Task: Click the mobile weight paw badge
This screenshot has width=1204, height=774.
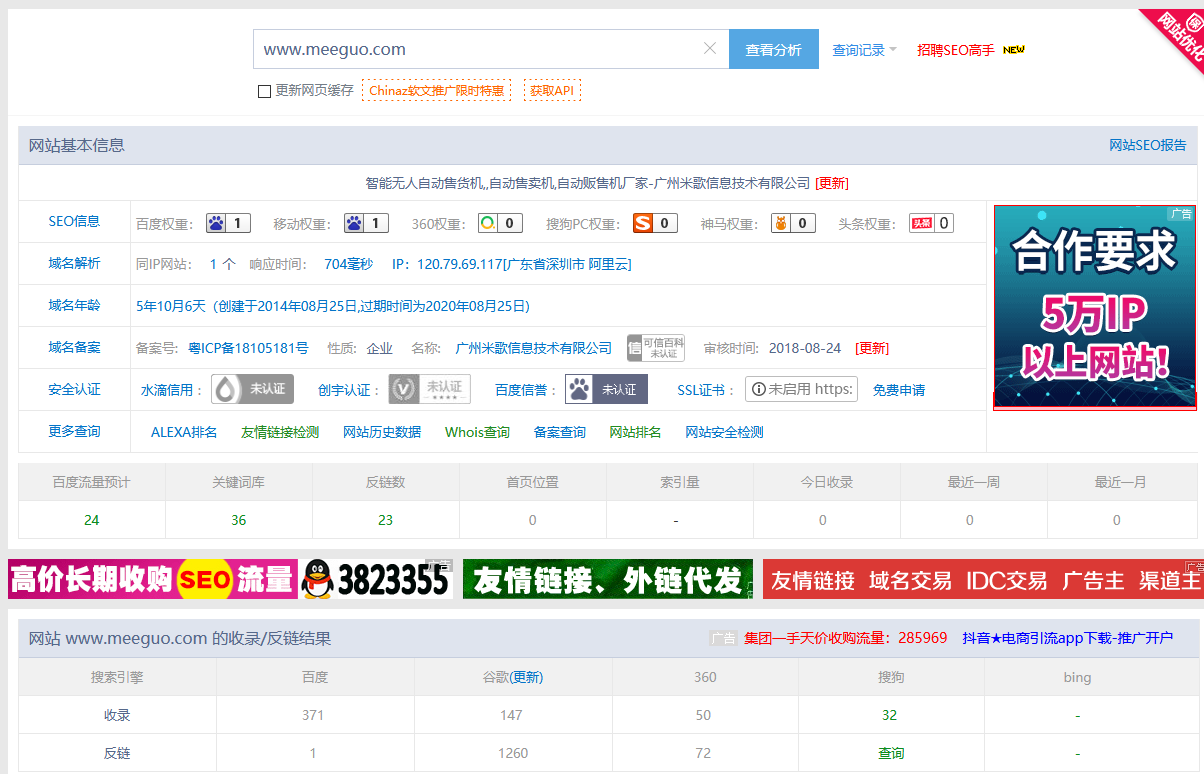Action: (x=366, y=223)
